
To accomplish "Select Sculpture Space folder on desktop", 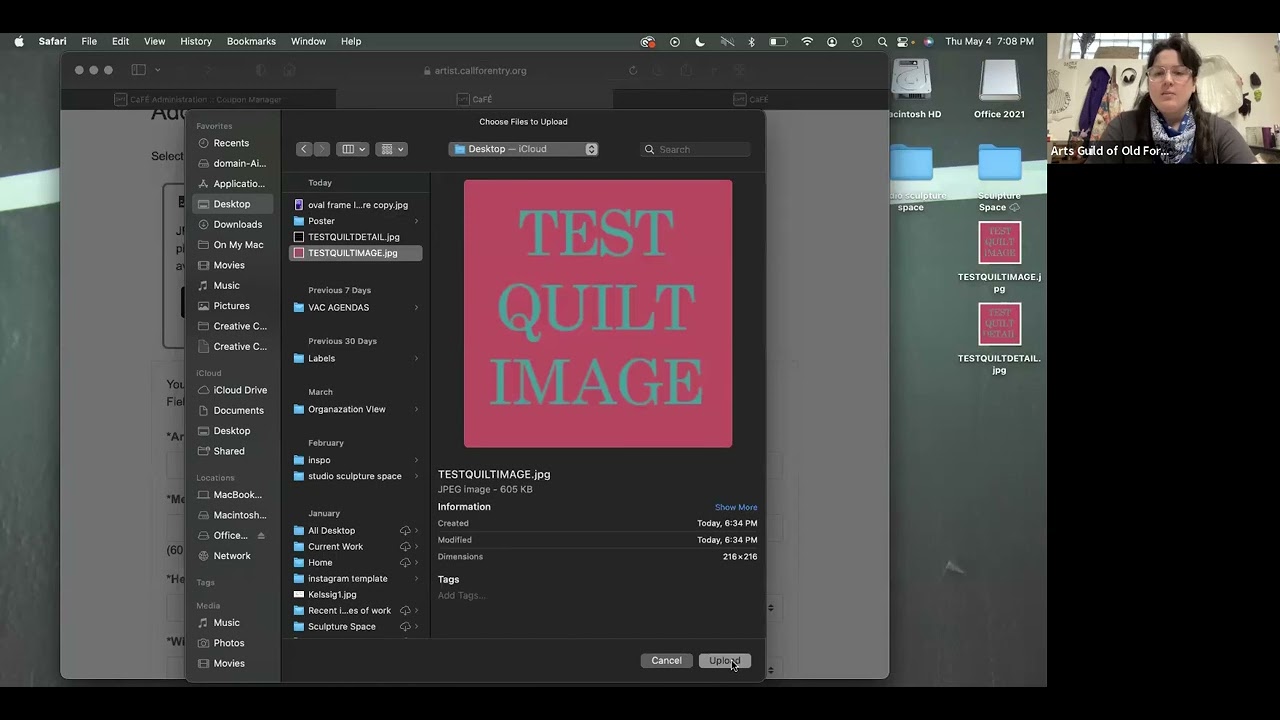I will (x=999, y=178).
